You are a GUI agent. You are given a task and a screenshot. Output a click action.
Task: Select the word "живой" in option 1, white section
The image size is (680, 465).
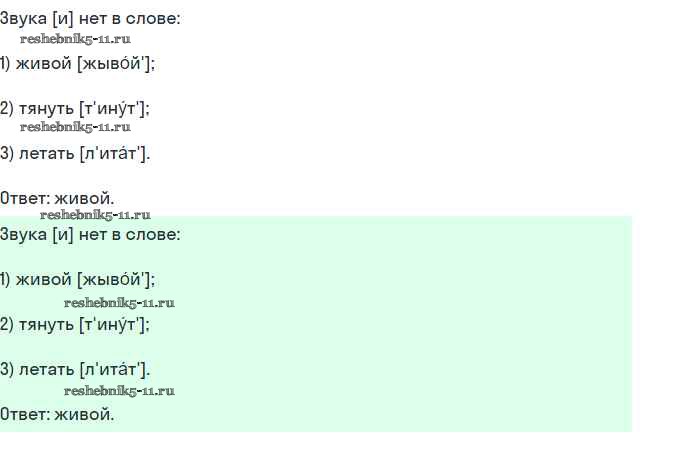(44, 62)
